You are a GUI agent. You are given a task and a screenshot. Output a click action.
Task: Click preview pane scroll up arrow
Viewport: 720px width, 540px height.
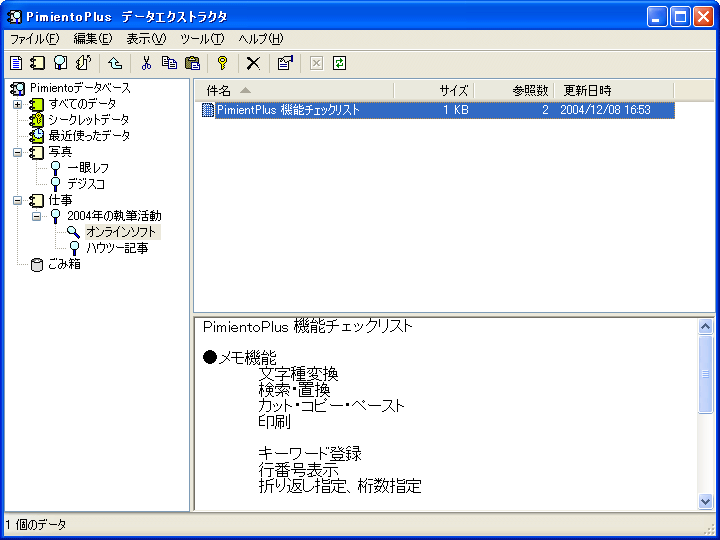tap(705, 326)
